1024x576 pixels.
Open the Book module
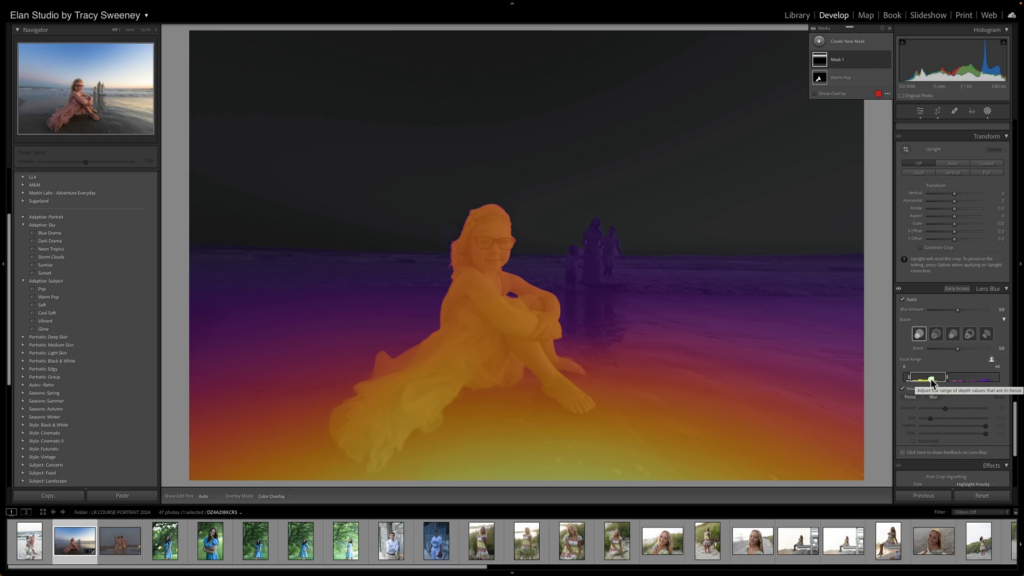click(892, 15)
